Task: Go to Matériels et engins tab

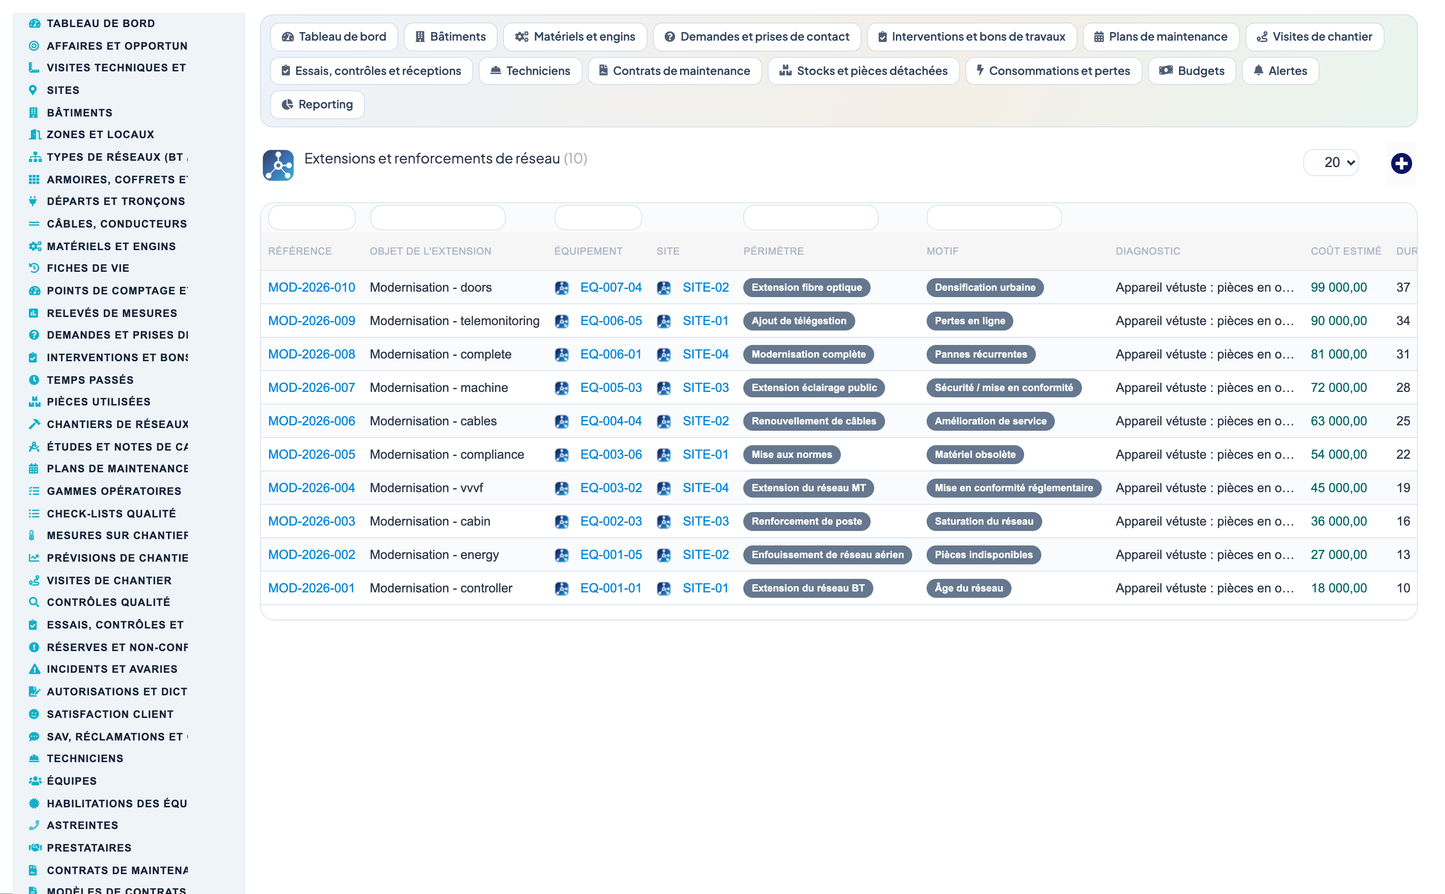Action: [x=575, y=37]
